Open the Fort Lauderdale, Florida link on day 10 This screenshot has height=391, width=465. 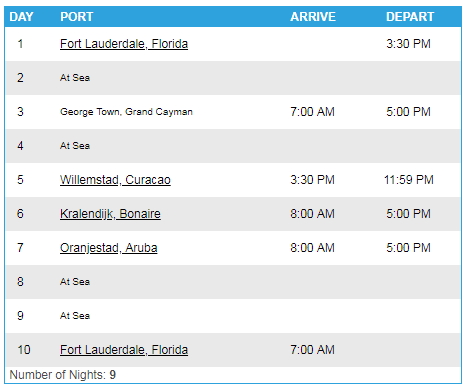[x=124, y=350]
